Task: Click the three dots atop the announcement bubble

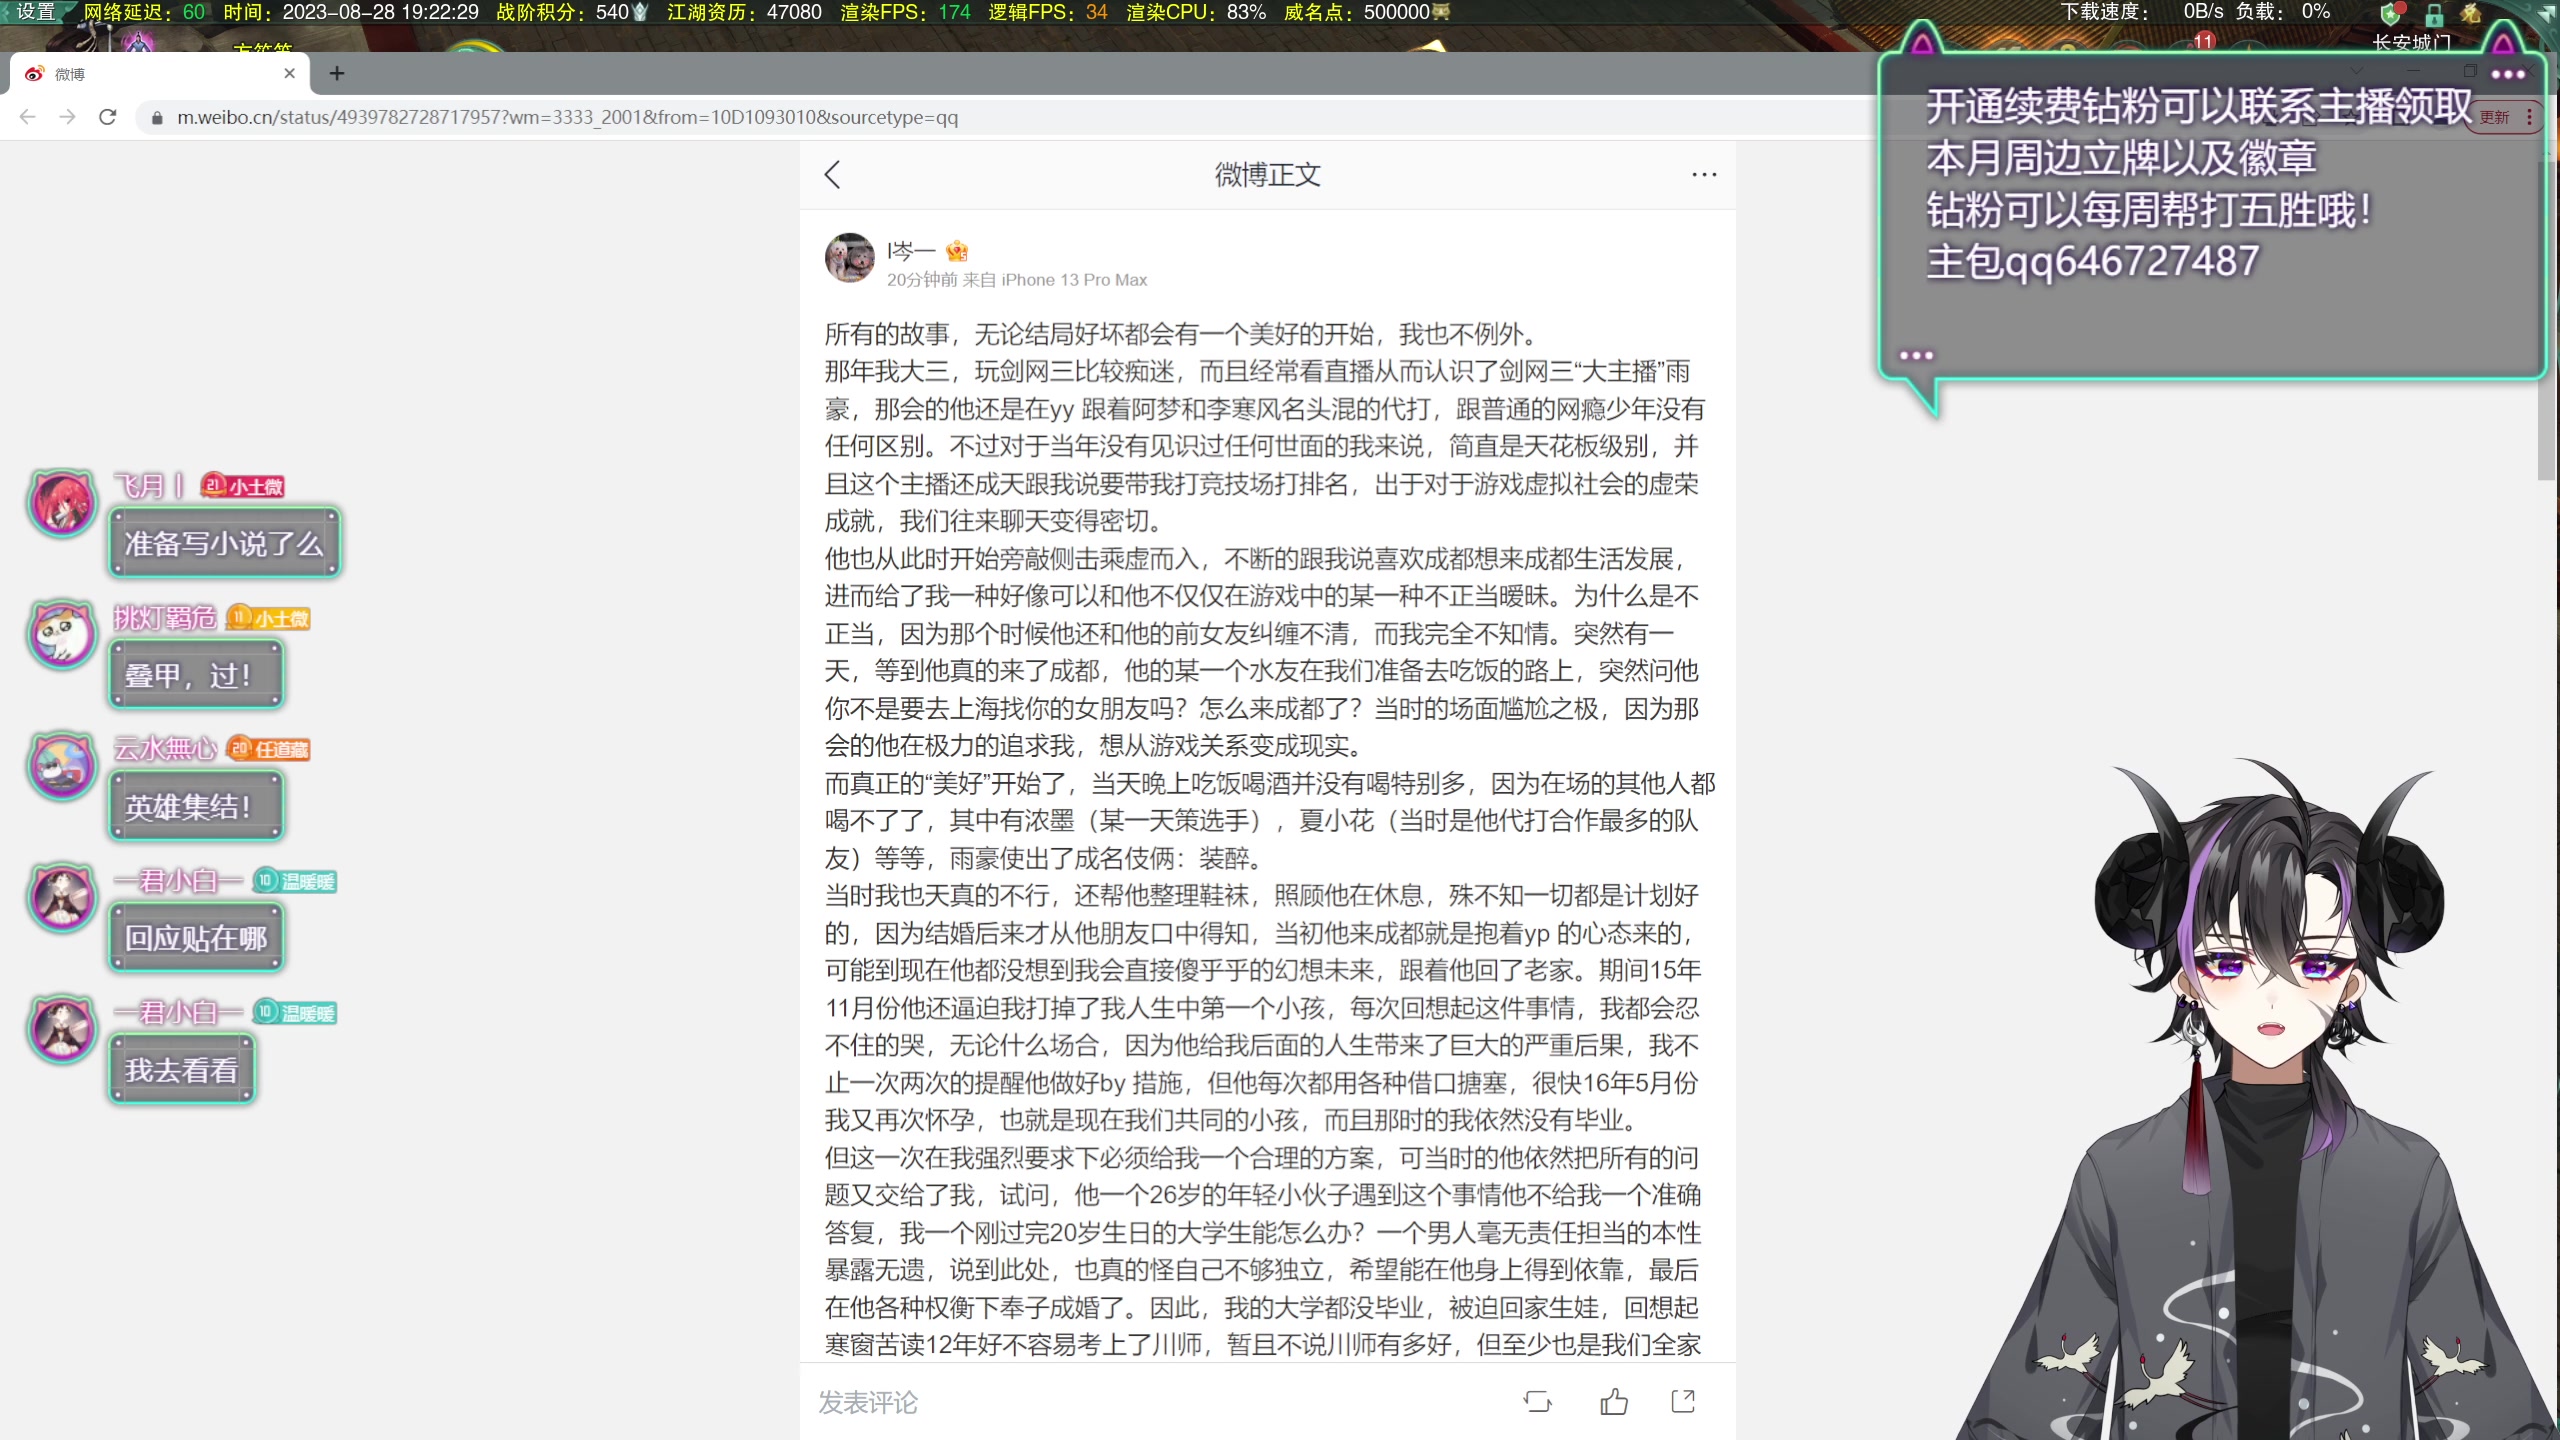Action: point(2508,74)
